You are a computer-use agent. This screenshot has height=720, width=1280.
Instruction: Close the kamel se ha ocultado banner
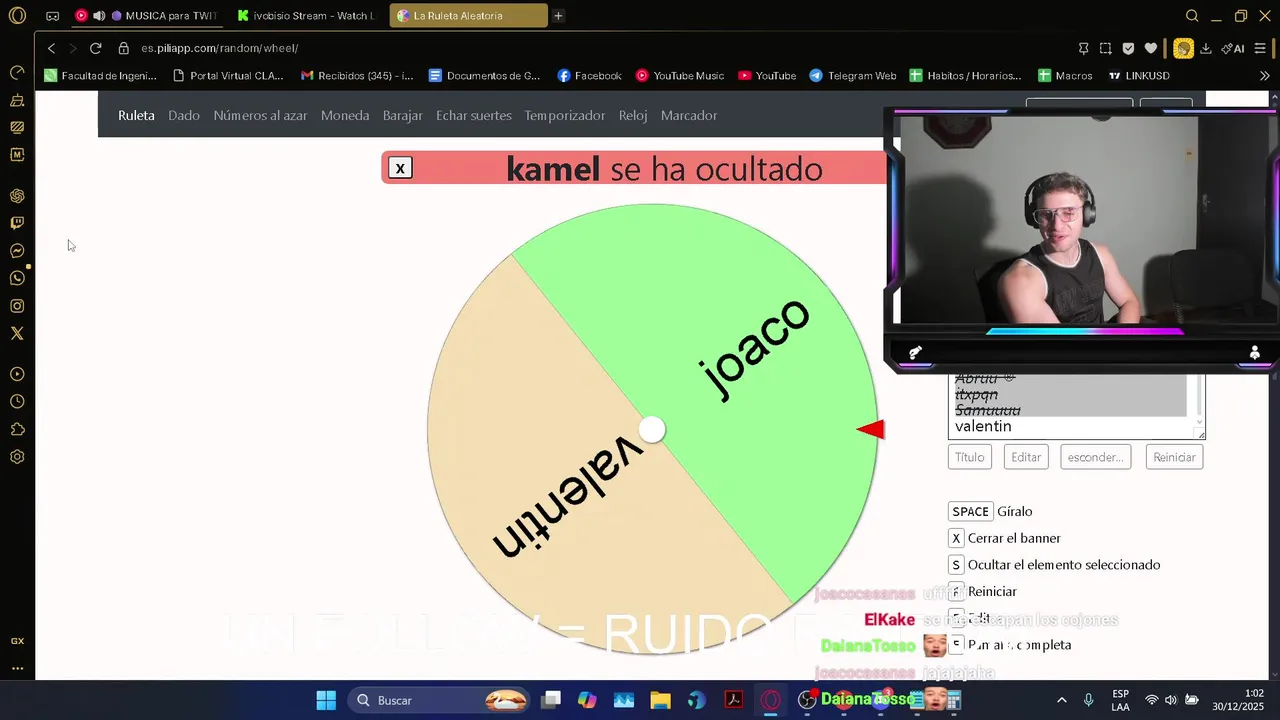[400, 168]
